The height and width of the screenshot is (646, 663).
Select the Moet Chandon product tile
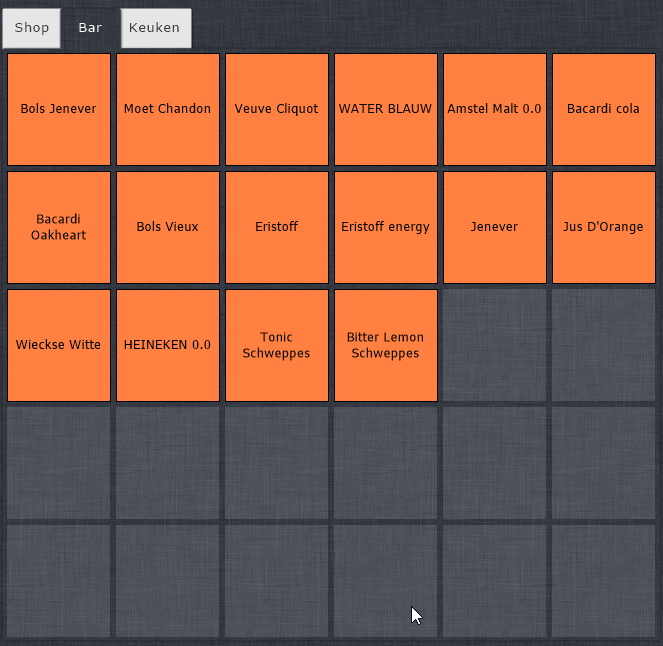point(168,109)
